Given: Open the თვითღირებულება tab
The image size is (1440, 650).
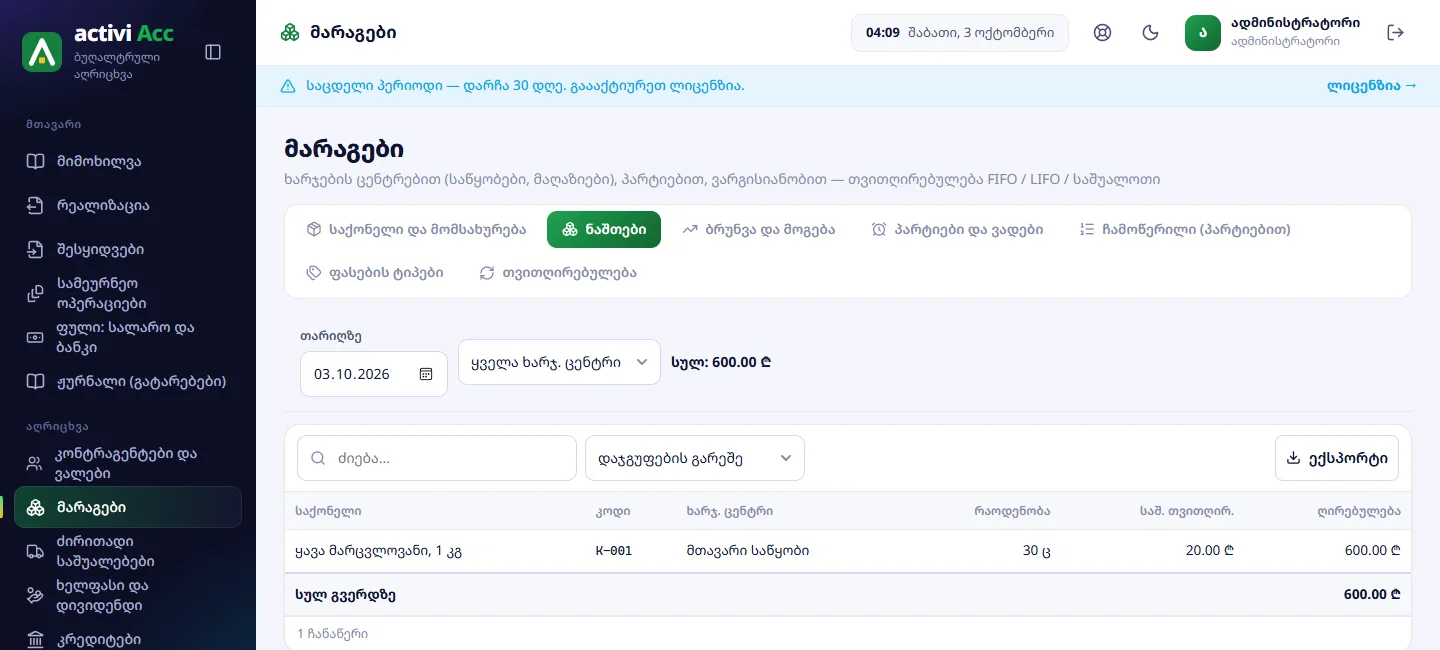Looking at the screenshot, I should [x=558, y=272].
